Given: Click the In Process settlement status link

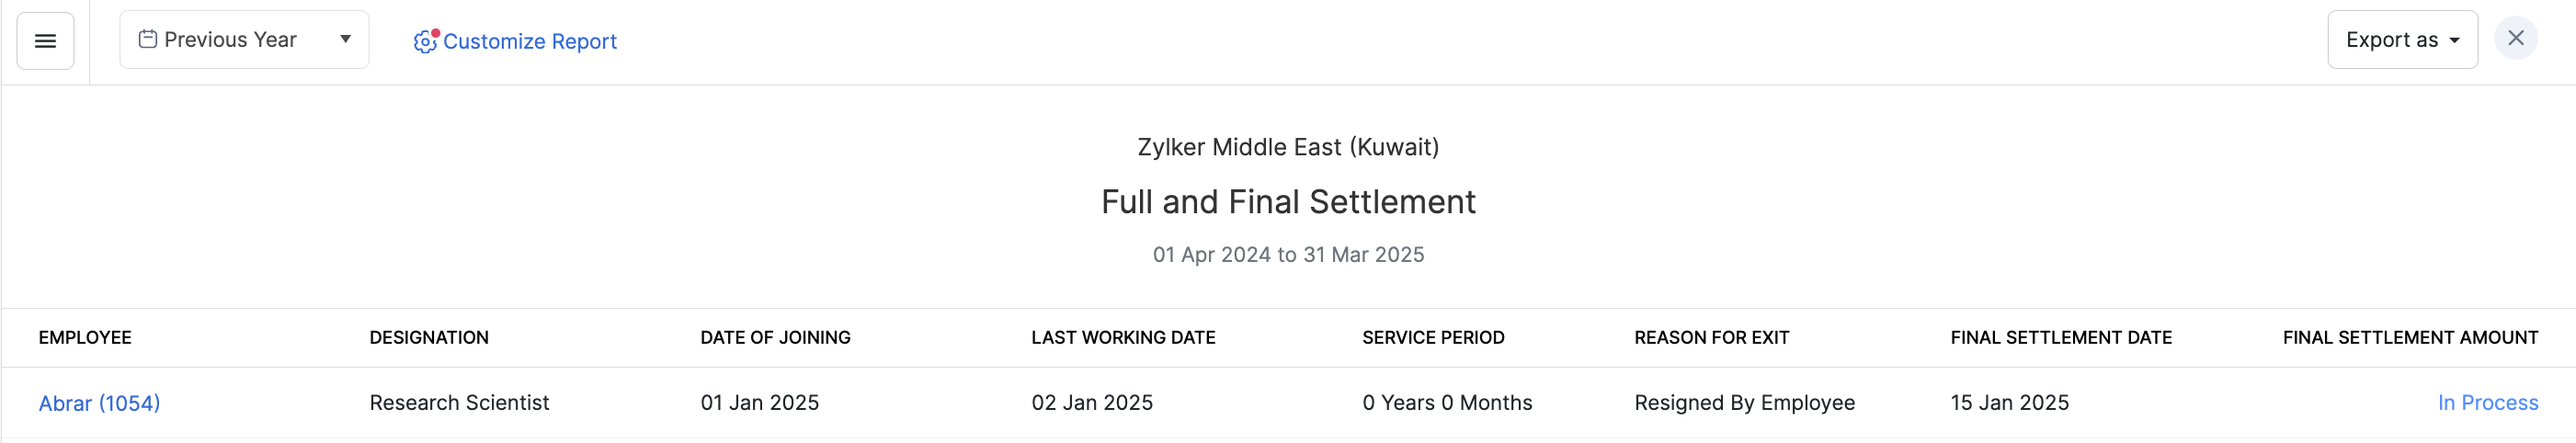Looking at the screenshot, I should 2487,403.
